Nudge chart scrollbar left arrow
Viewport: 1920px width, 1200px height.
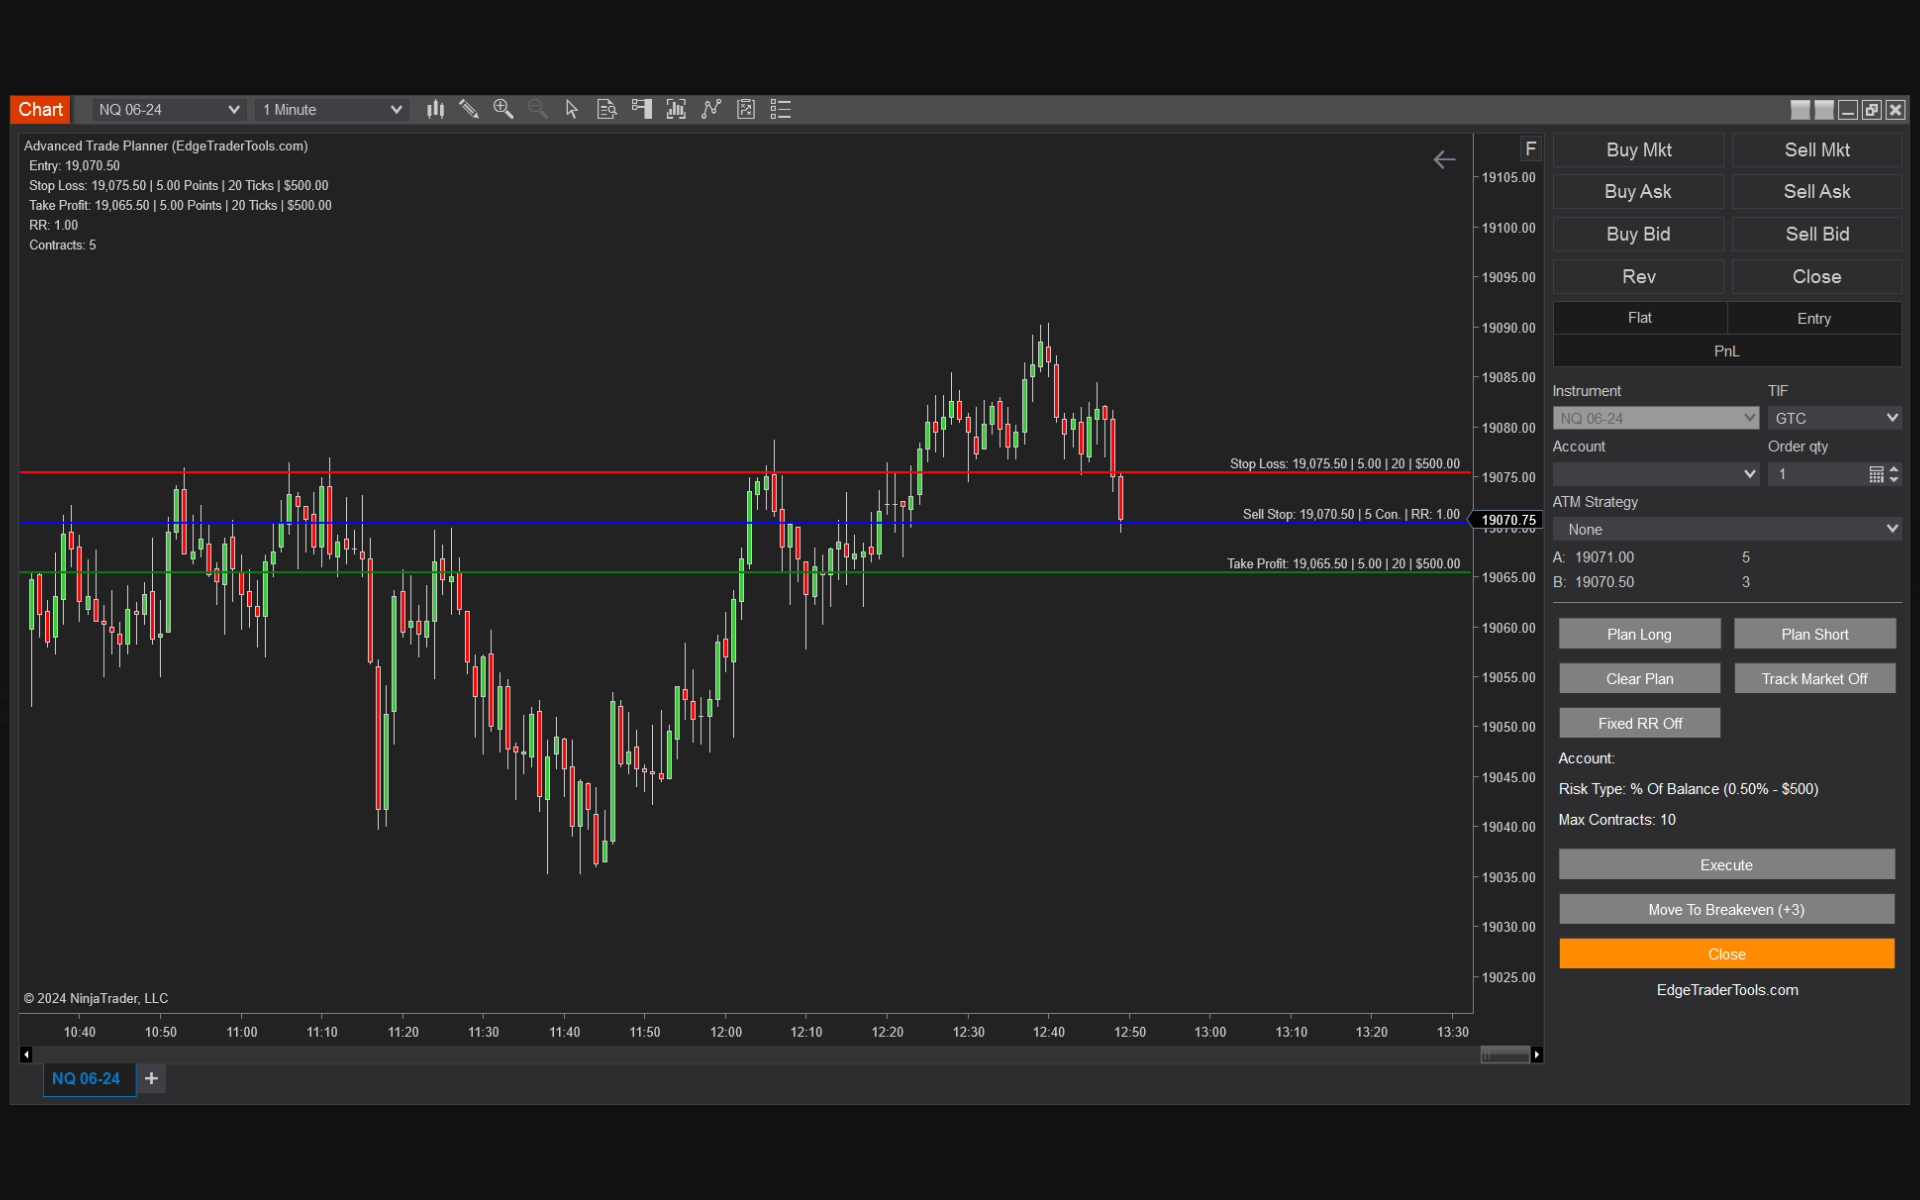coord(26,1054)
